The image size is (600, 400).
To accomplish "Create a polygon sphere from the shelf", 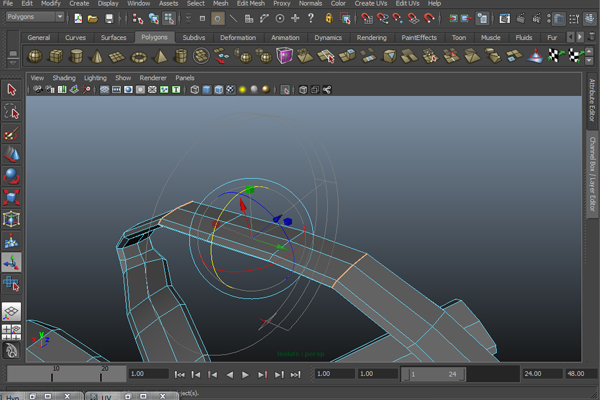I will click(x=35, y=56).
